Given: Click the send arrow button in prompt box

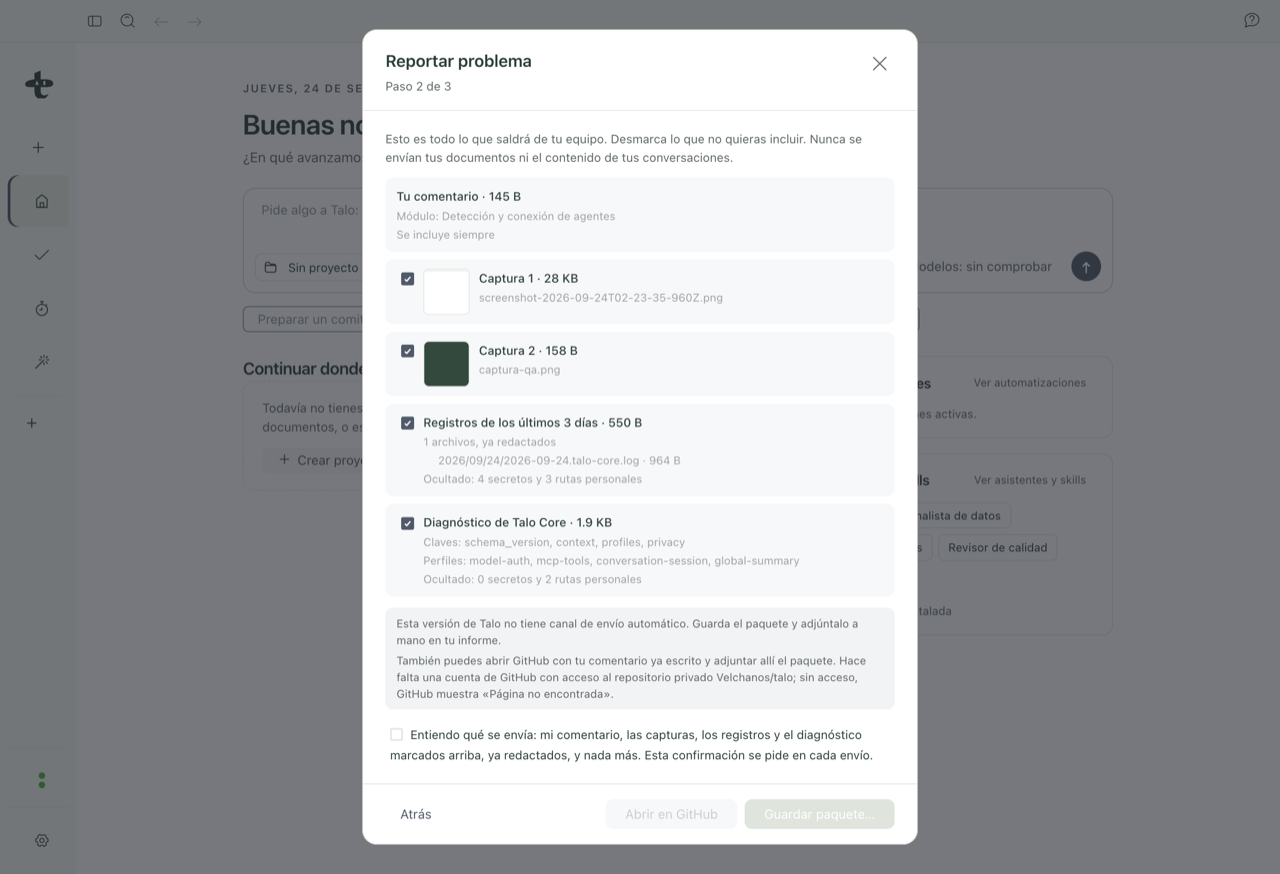Looking at the screenshot, I should point(1086,267).
